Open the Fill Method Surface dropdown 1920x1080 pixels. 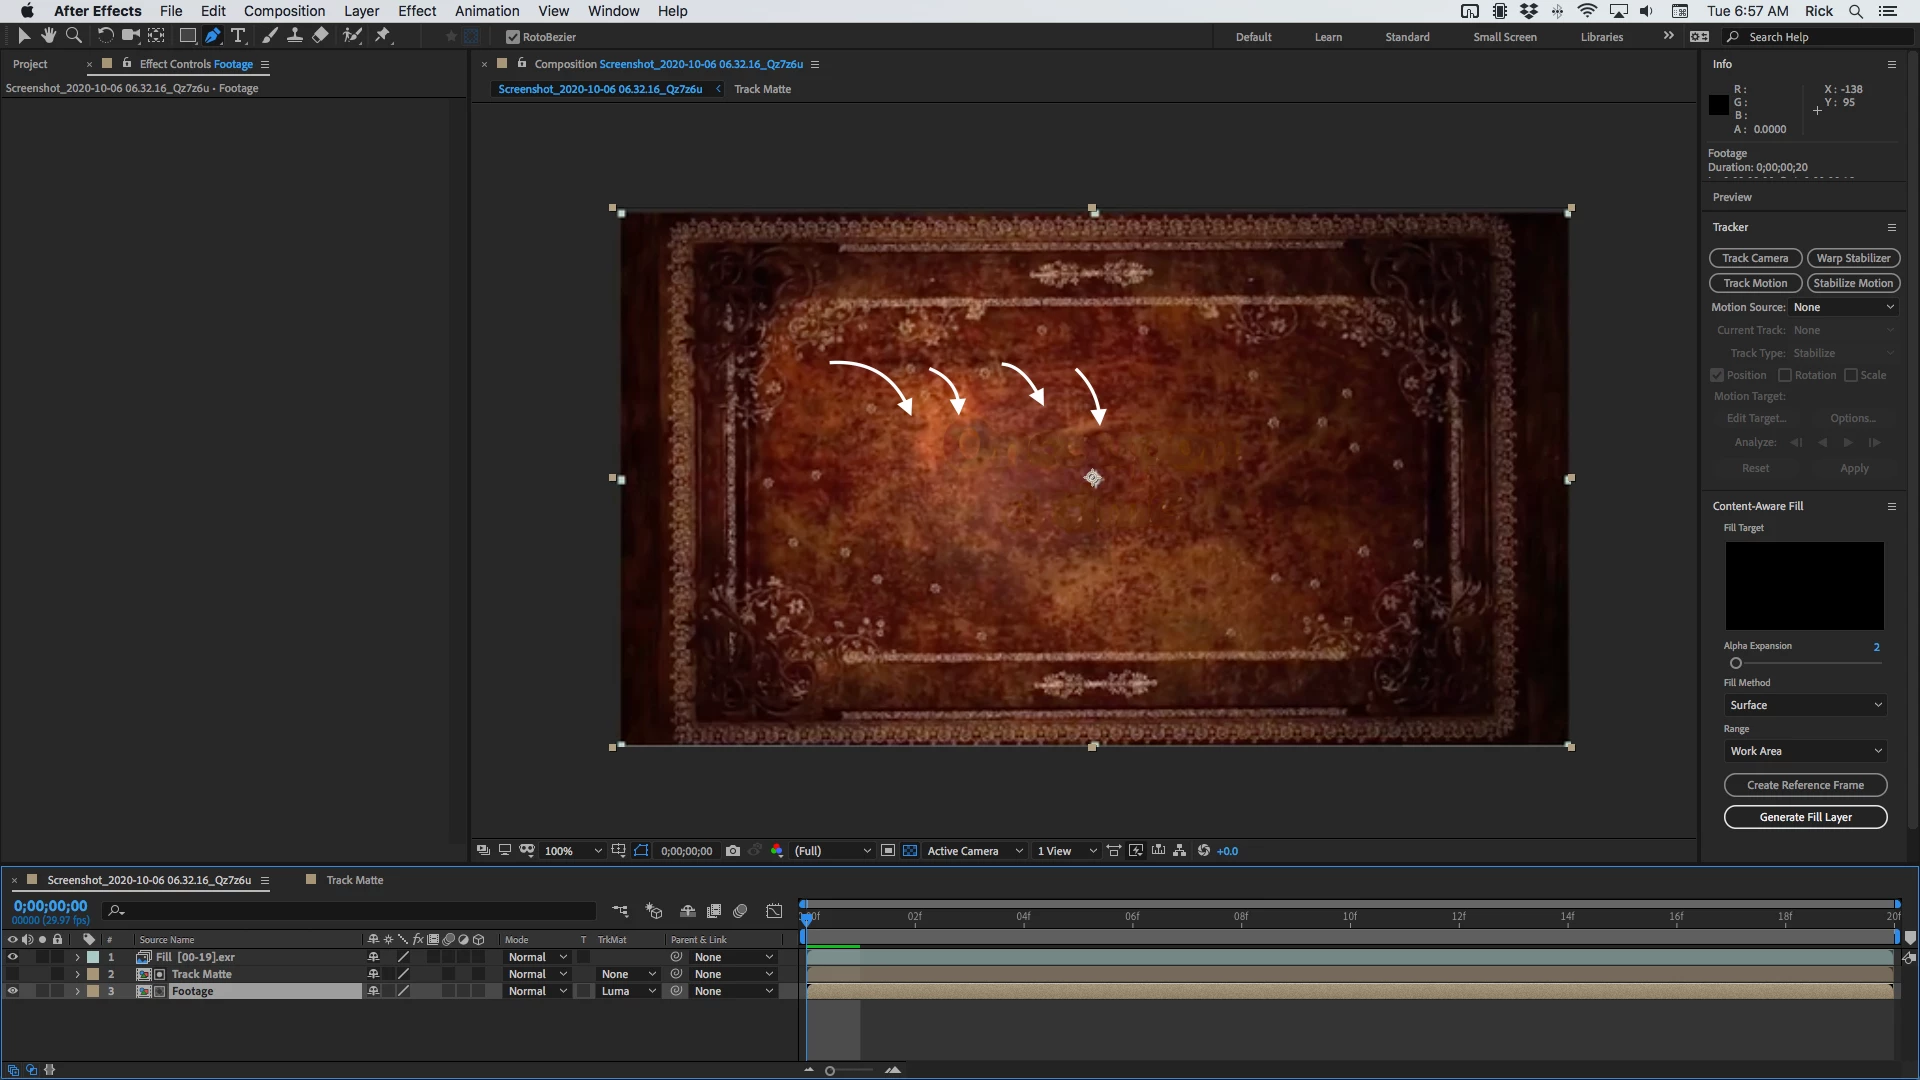click(x=1805, y=705)
